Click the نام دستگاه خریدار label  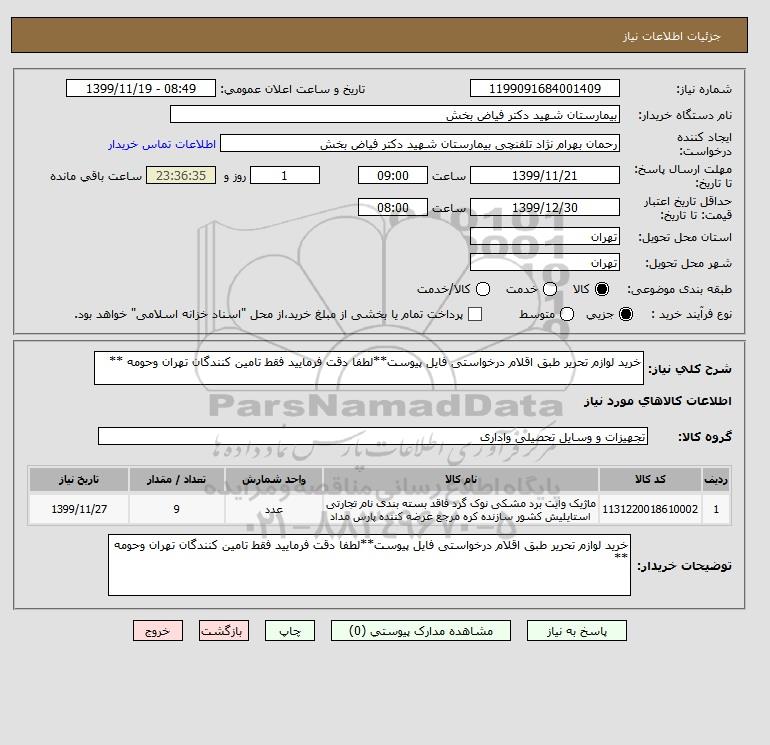(685, 115)
